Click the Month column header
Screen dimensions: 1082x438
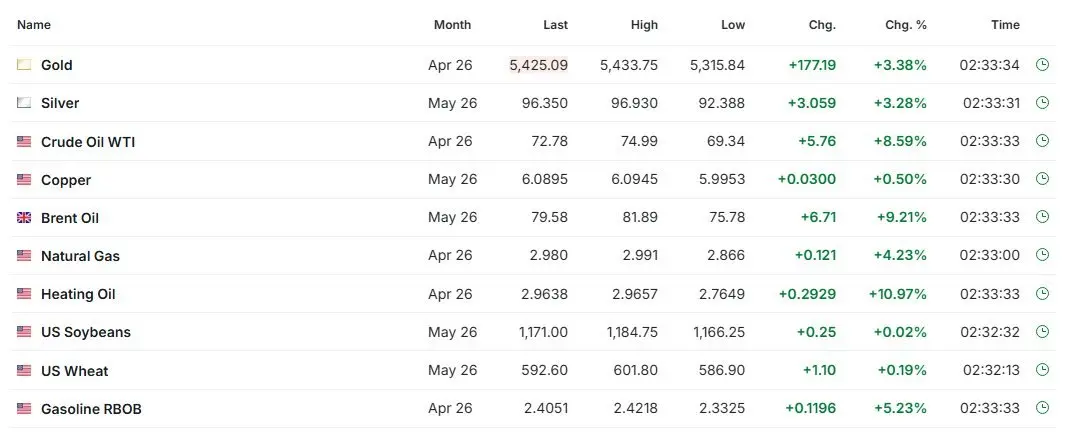(x=452, y=25)
